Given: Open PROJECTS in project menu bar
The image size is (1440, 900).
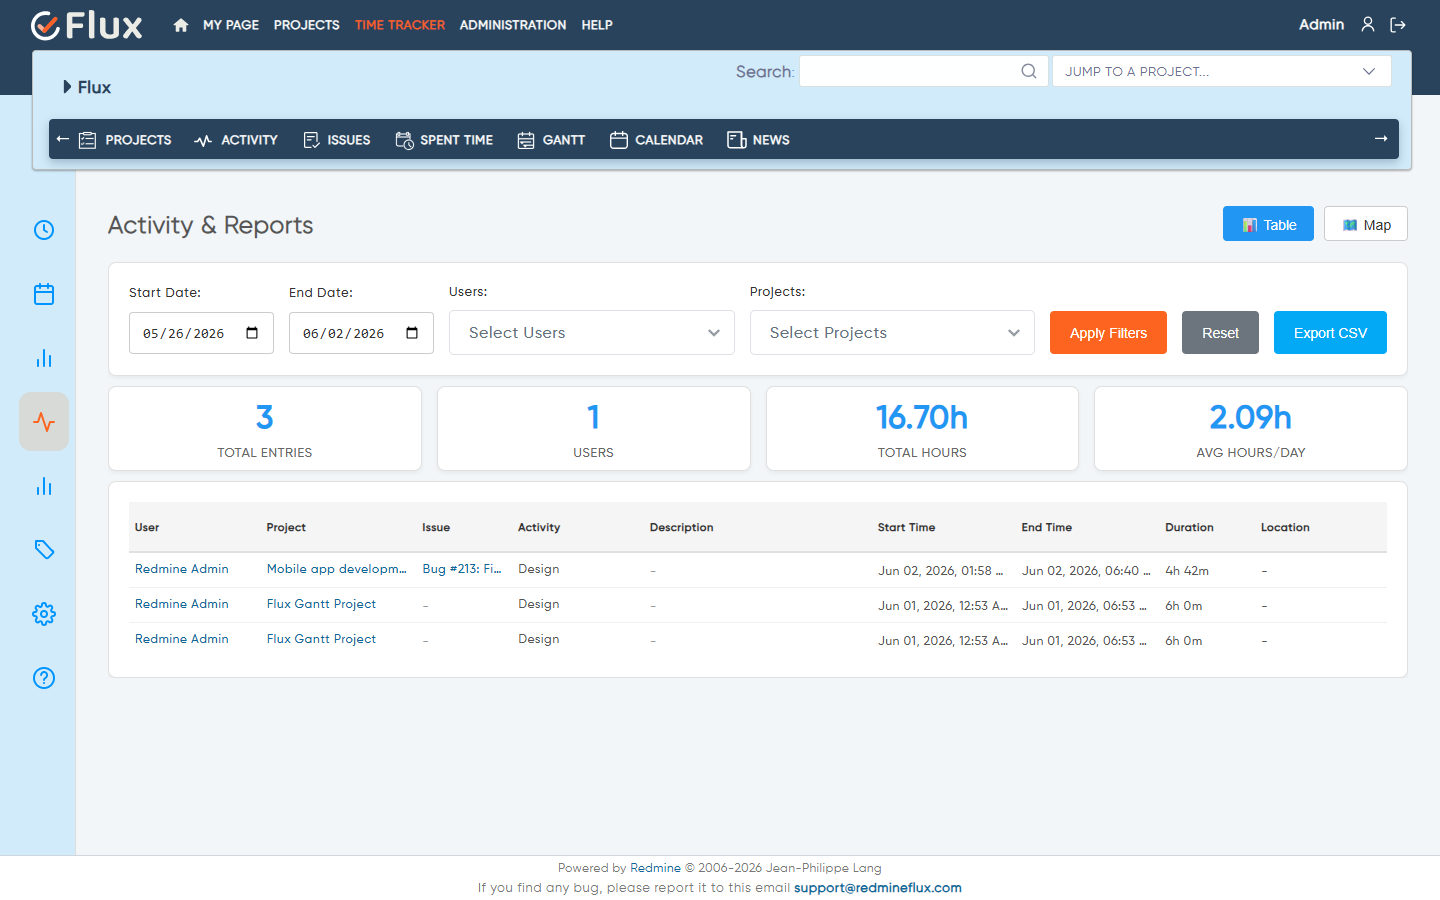Looking at the screenshot, I should coord(125,140).
